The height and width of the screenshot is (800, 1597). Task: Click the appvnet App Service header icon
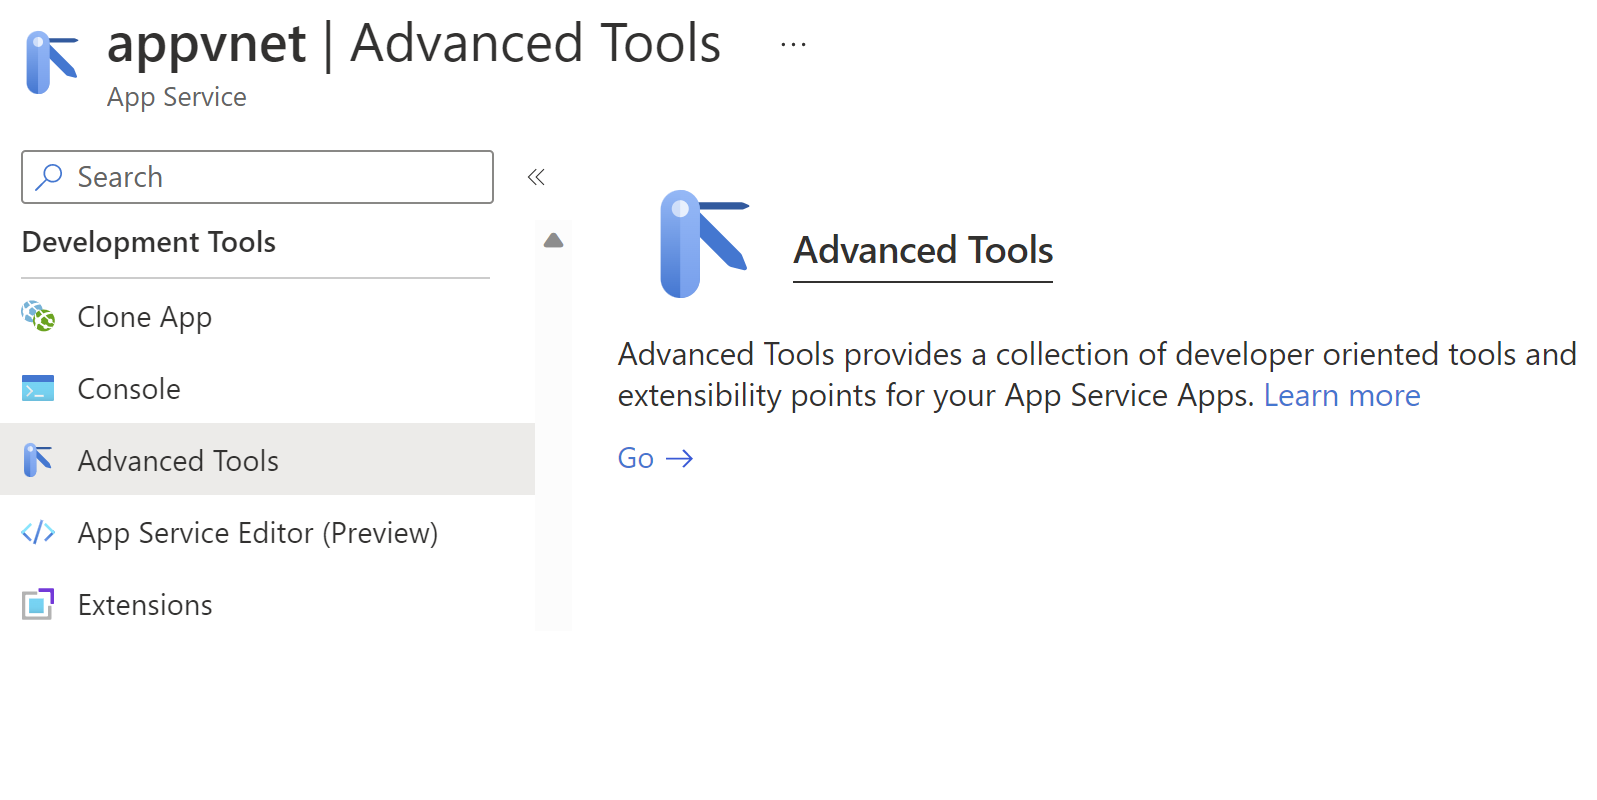pyautogui.click(x=52, y=62)
